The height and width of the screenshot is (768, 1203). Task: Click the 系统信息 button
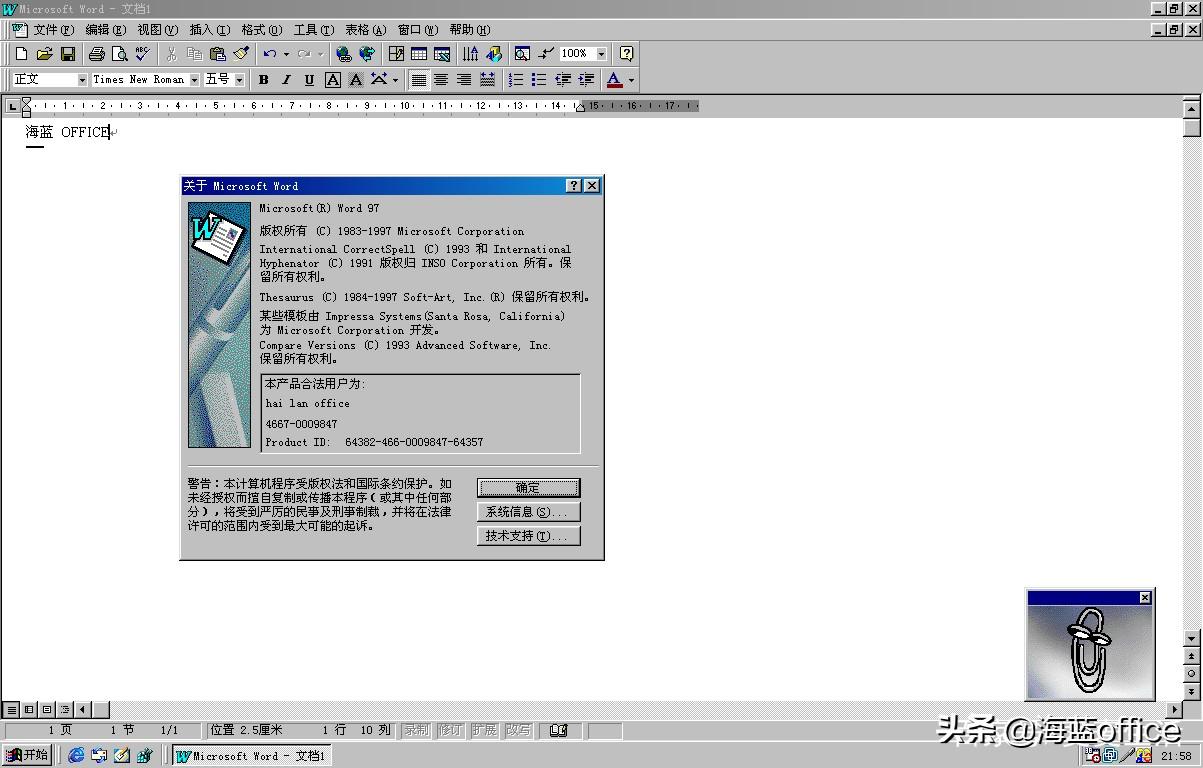pos(528,512)
